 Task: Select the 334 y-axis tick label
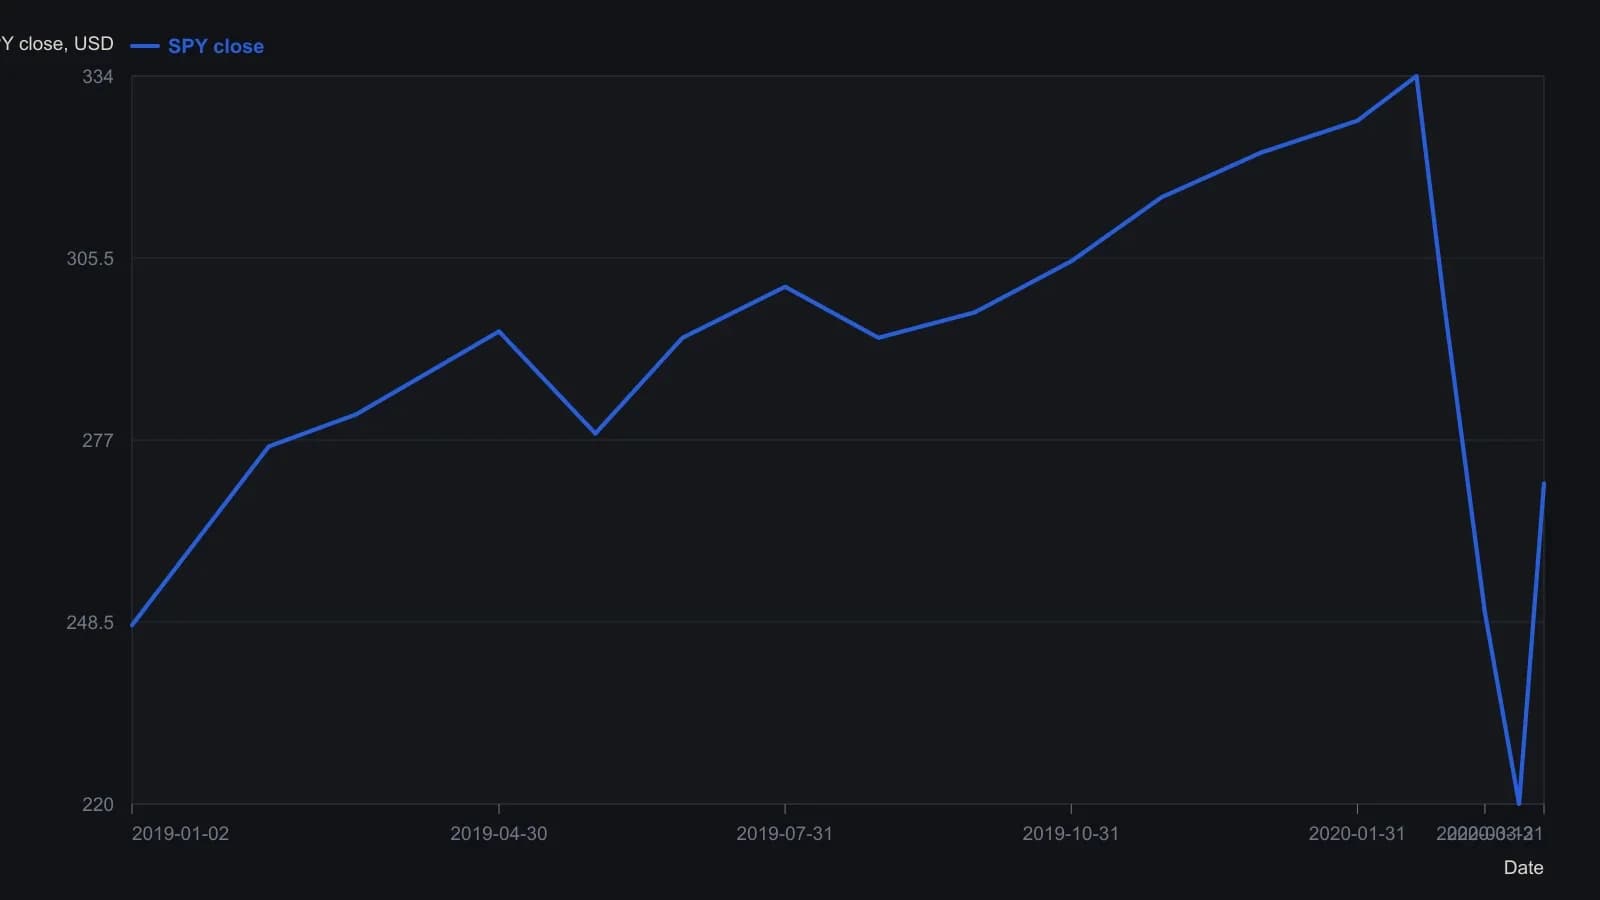click(98, 77)
